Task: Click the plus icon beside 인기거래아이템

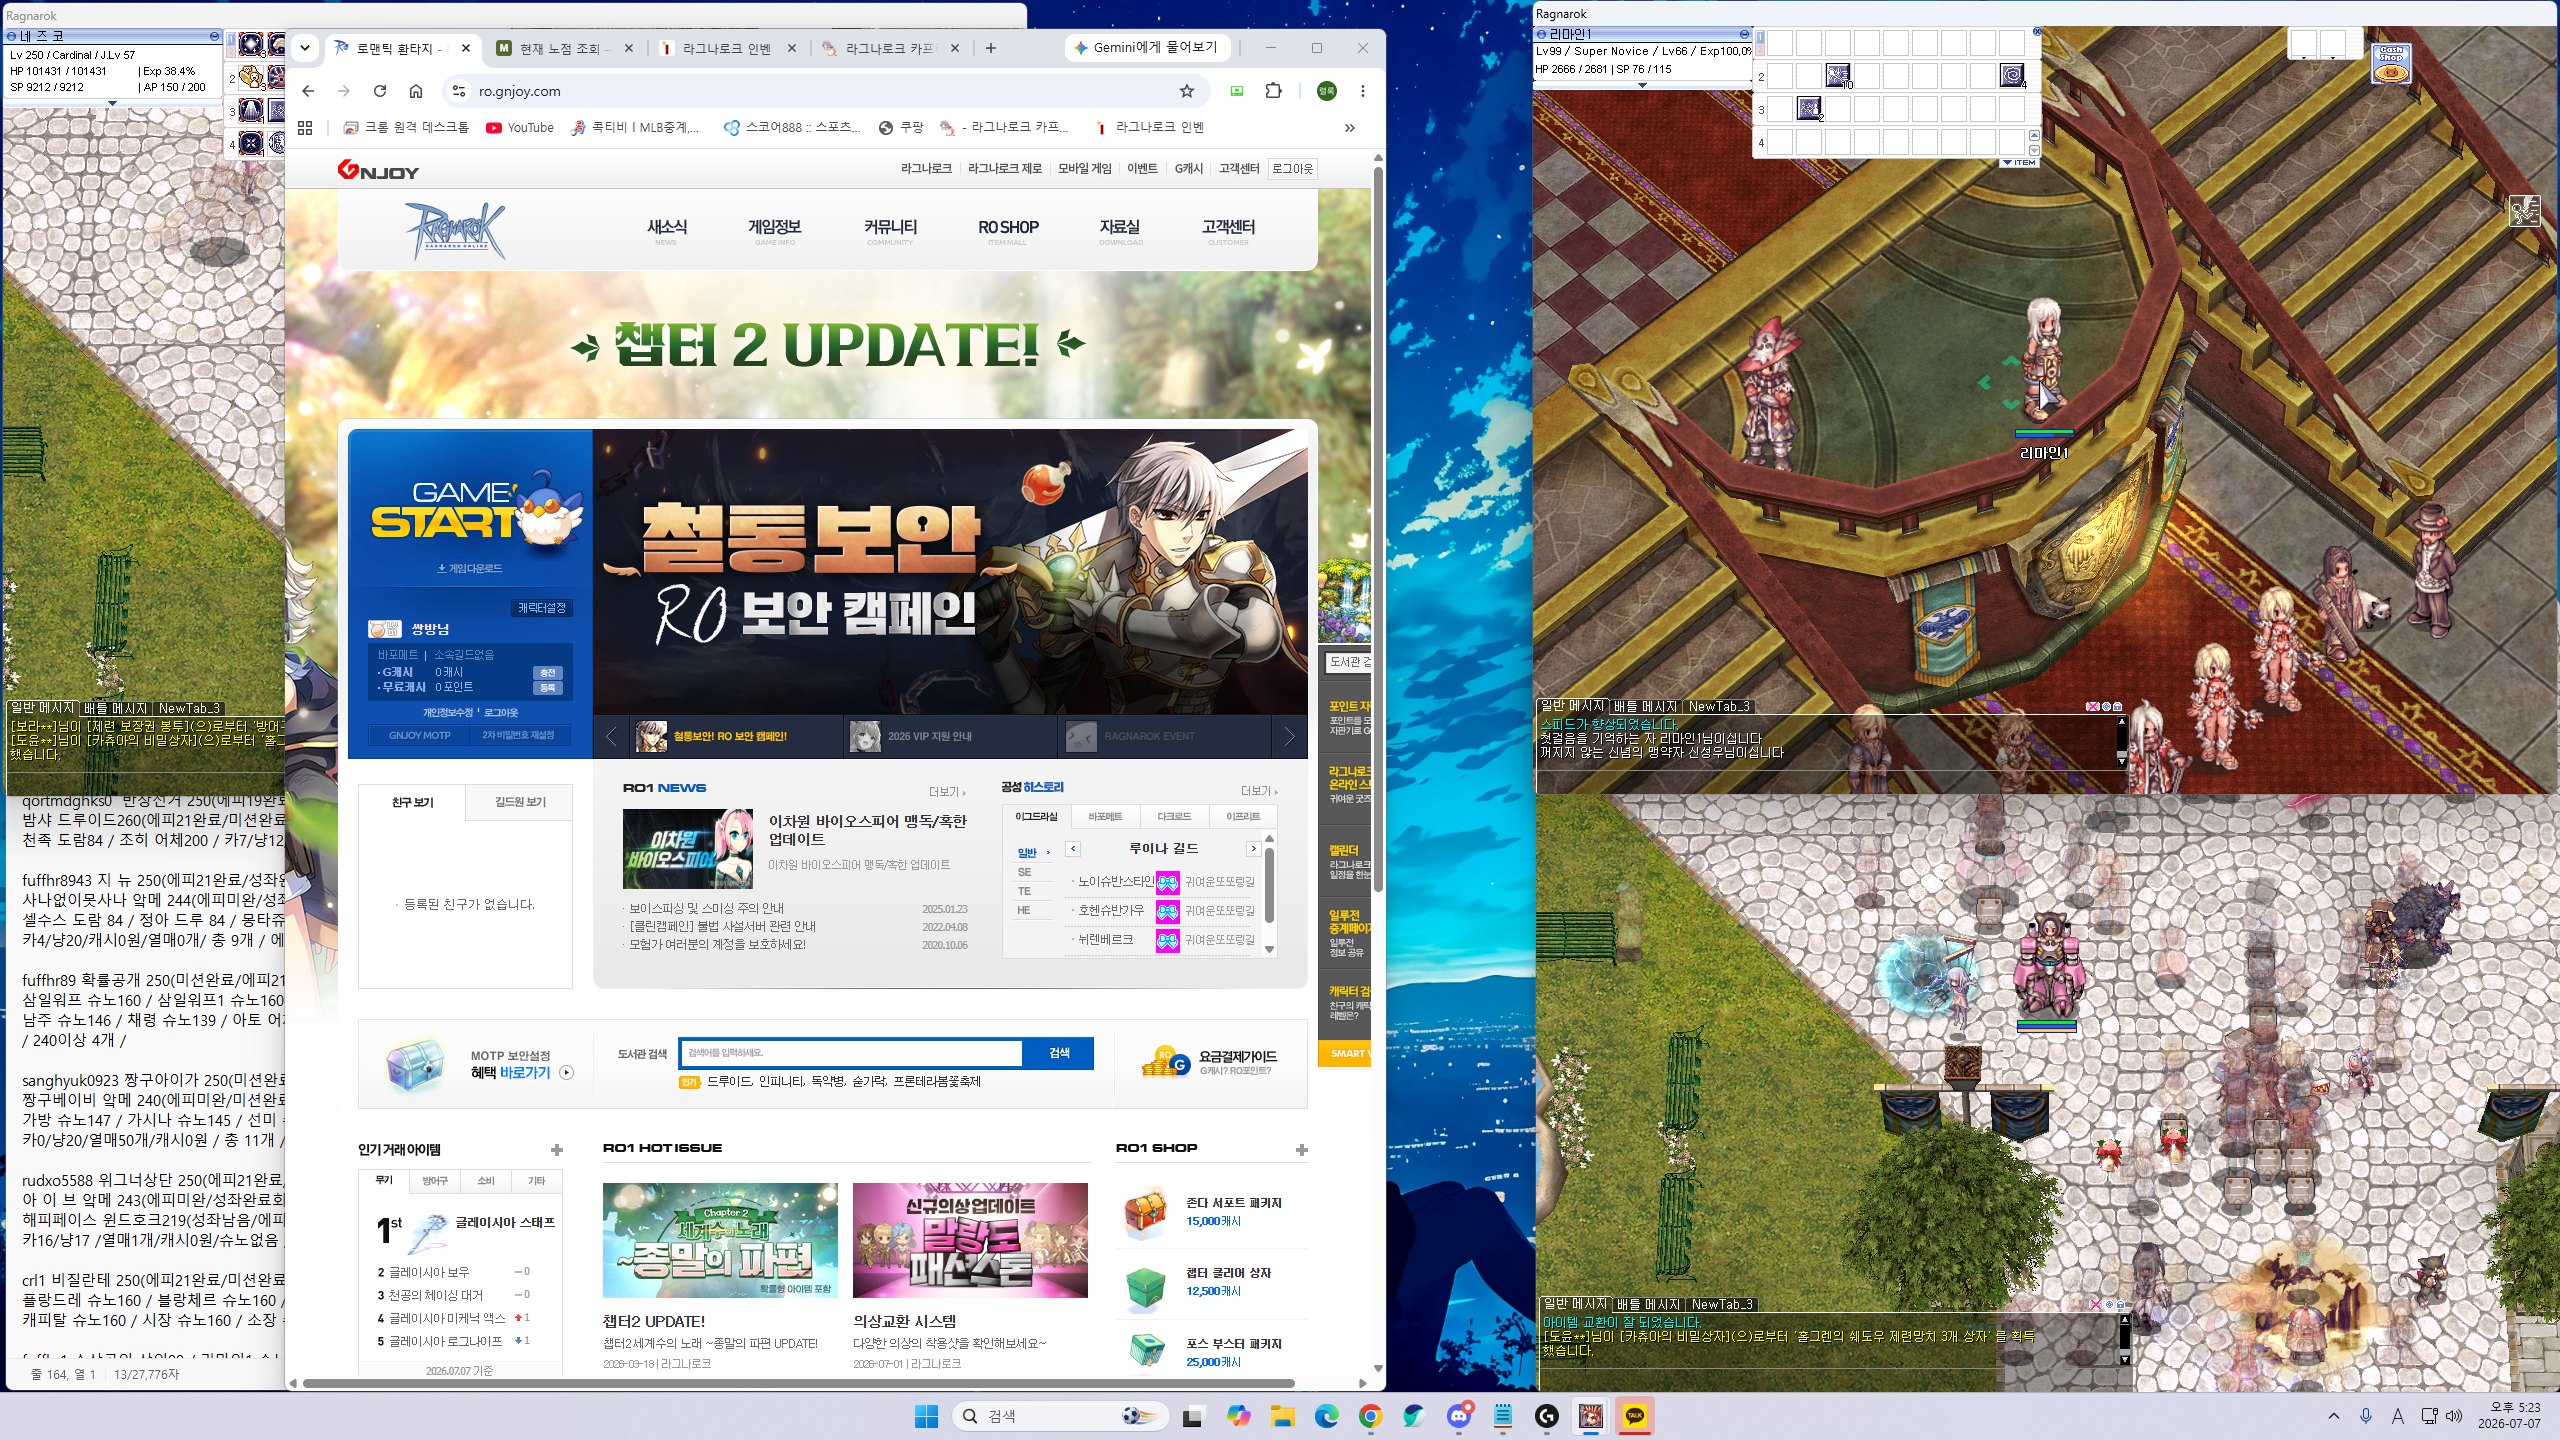Action: 557,1150
